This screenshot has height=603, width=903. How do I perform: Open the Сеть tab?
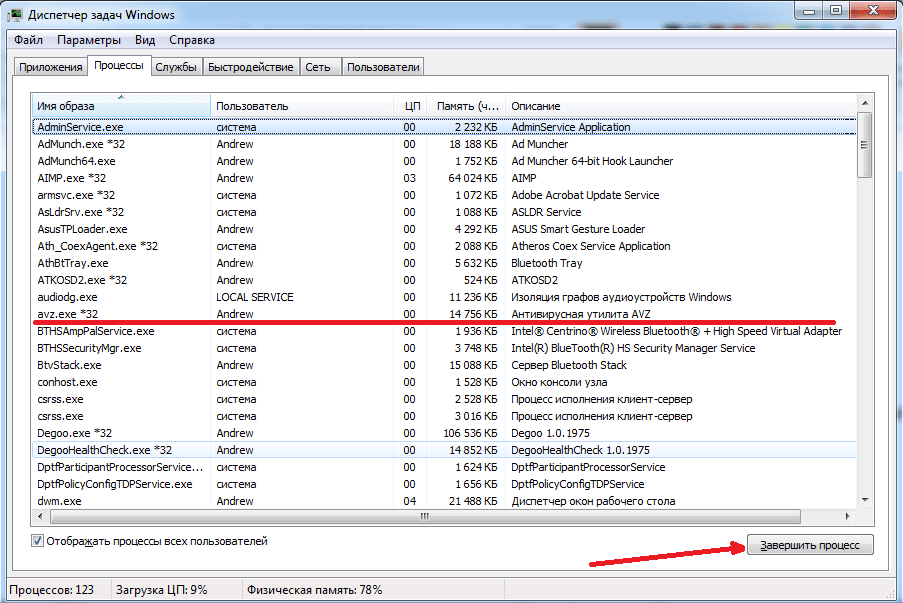pyautogui.click(x=318, y=67)
